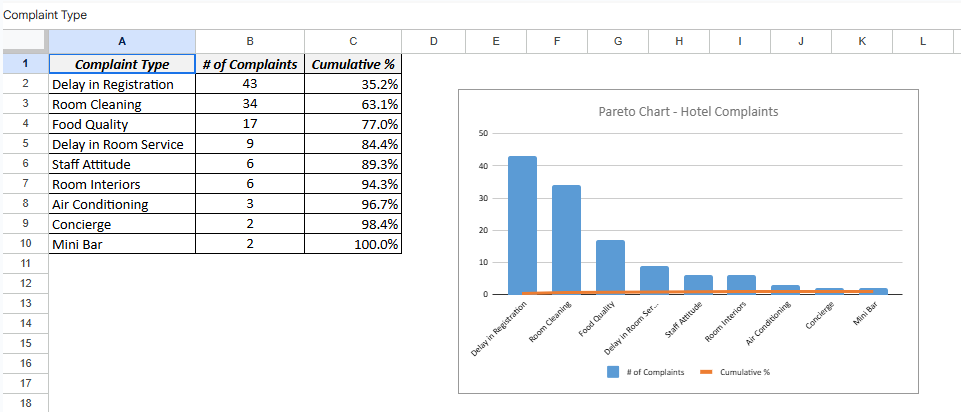This screenshot has height=412, width=961.
Task: Click the Pareto Chart title text
Action: (687, 112)
